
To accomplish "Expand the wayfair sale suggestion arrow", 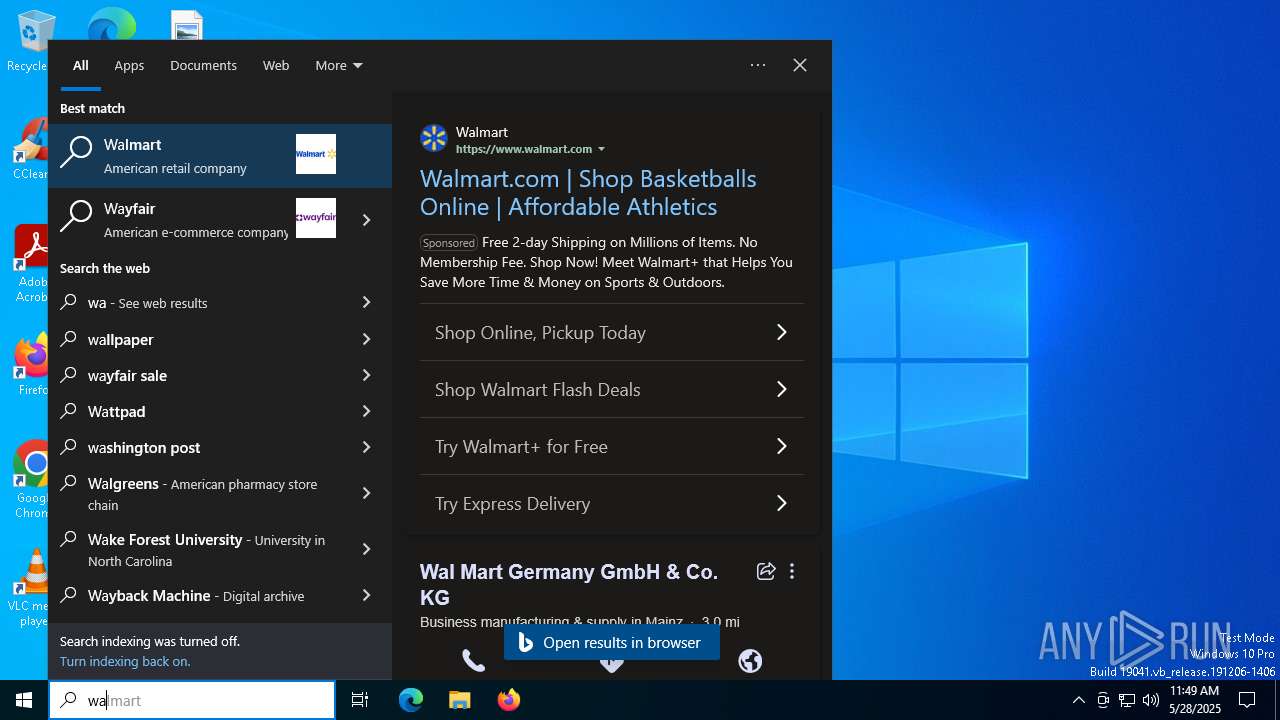I will coord(366,375).
